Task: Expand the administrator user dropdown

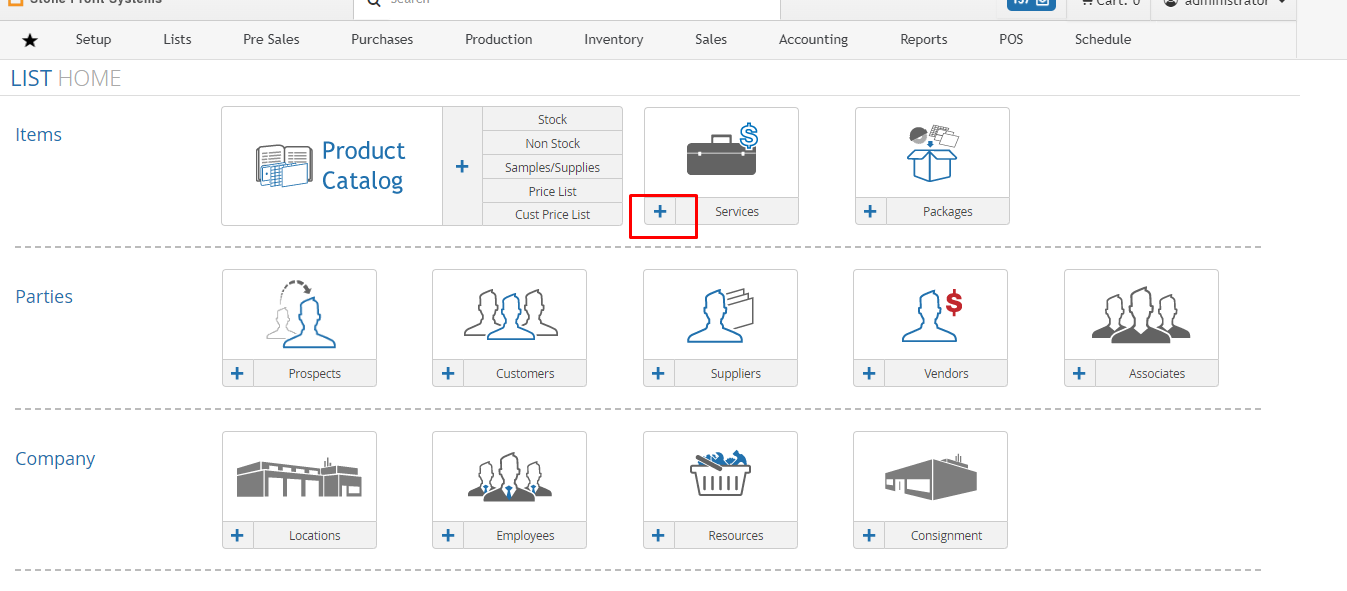Action: point(1223,4)
